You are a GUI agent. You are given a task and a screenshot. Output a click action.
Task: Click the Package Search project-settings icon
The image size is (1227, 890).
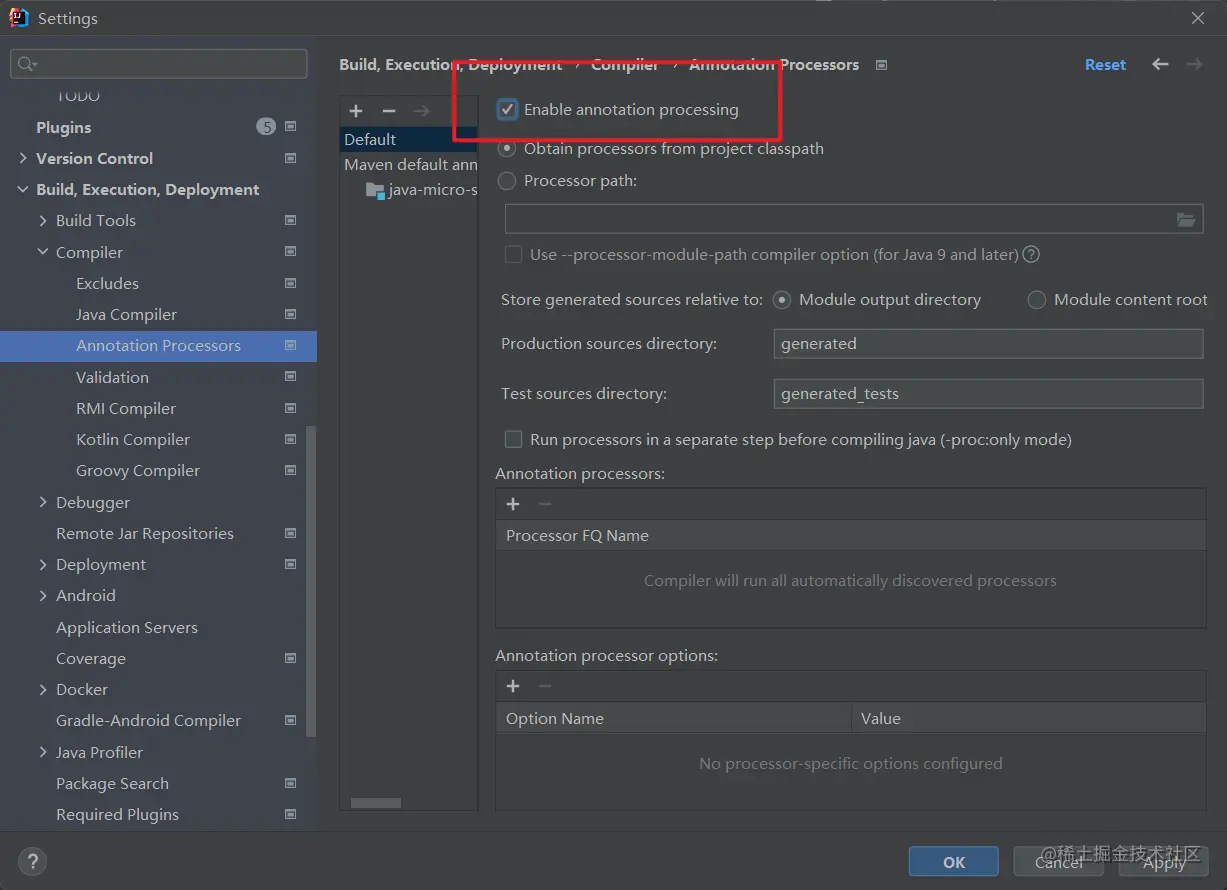[290, 783]
